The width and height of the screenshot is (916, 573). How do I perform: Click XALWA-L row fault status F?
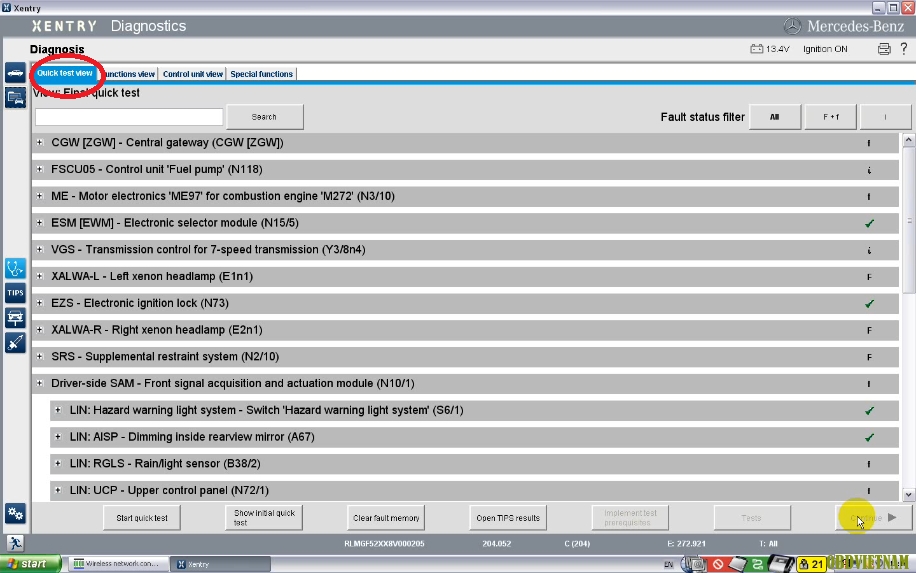(869, 277)
